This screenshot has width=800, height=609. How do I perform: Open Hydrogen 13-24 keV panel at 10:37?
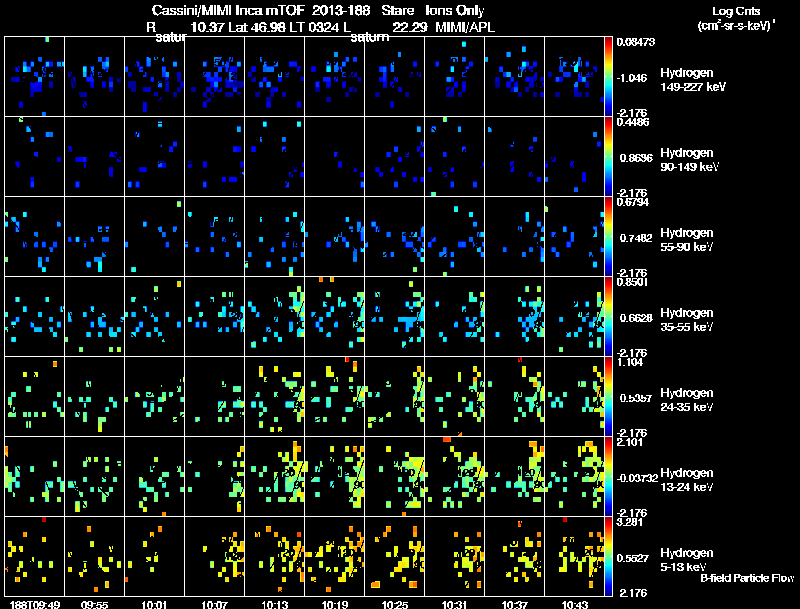pyautogui.click(x=515, y=477)
